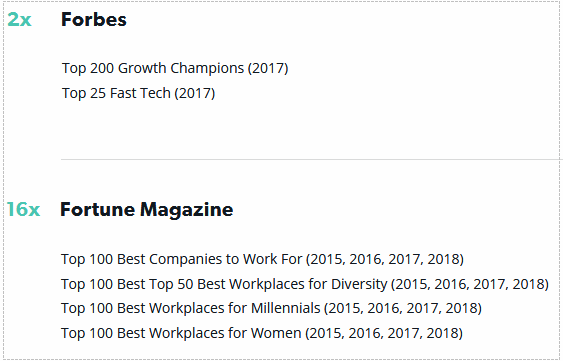The height and width of the screenshot is (361, 563).
Task: Click year 2018 in the Diversity line
Action: pyautogui.click(x=528, y=284)
